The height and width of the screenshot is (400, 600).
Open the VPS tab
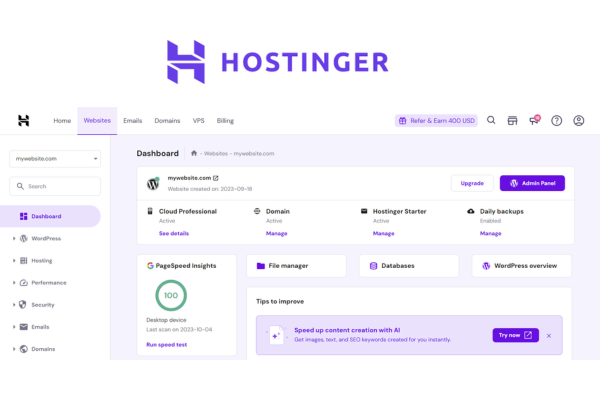pyautogui.click(x=198, y=121)
